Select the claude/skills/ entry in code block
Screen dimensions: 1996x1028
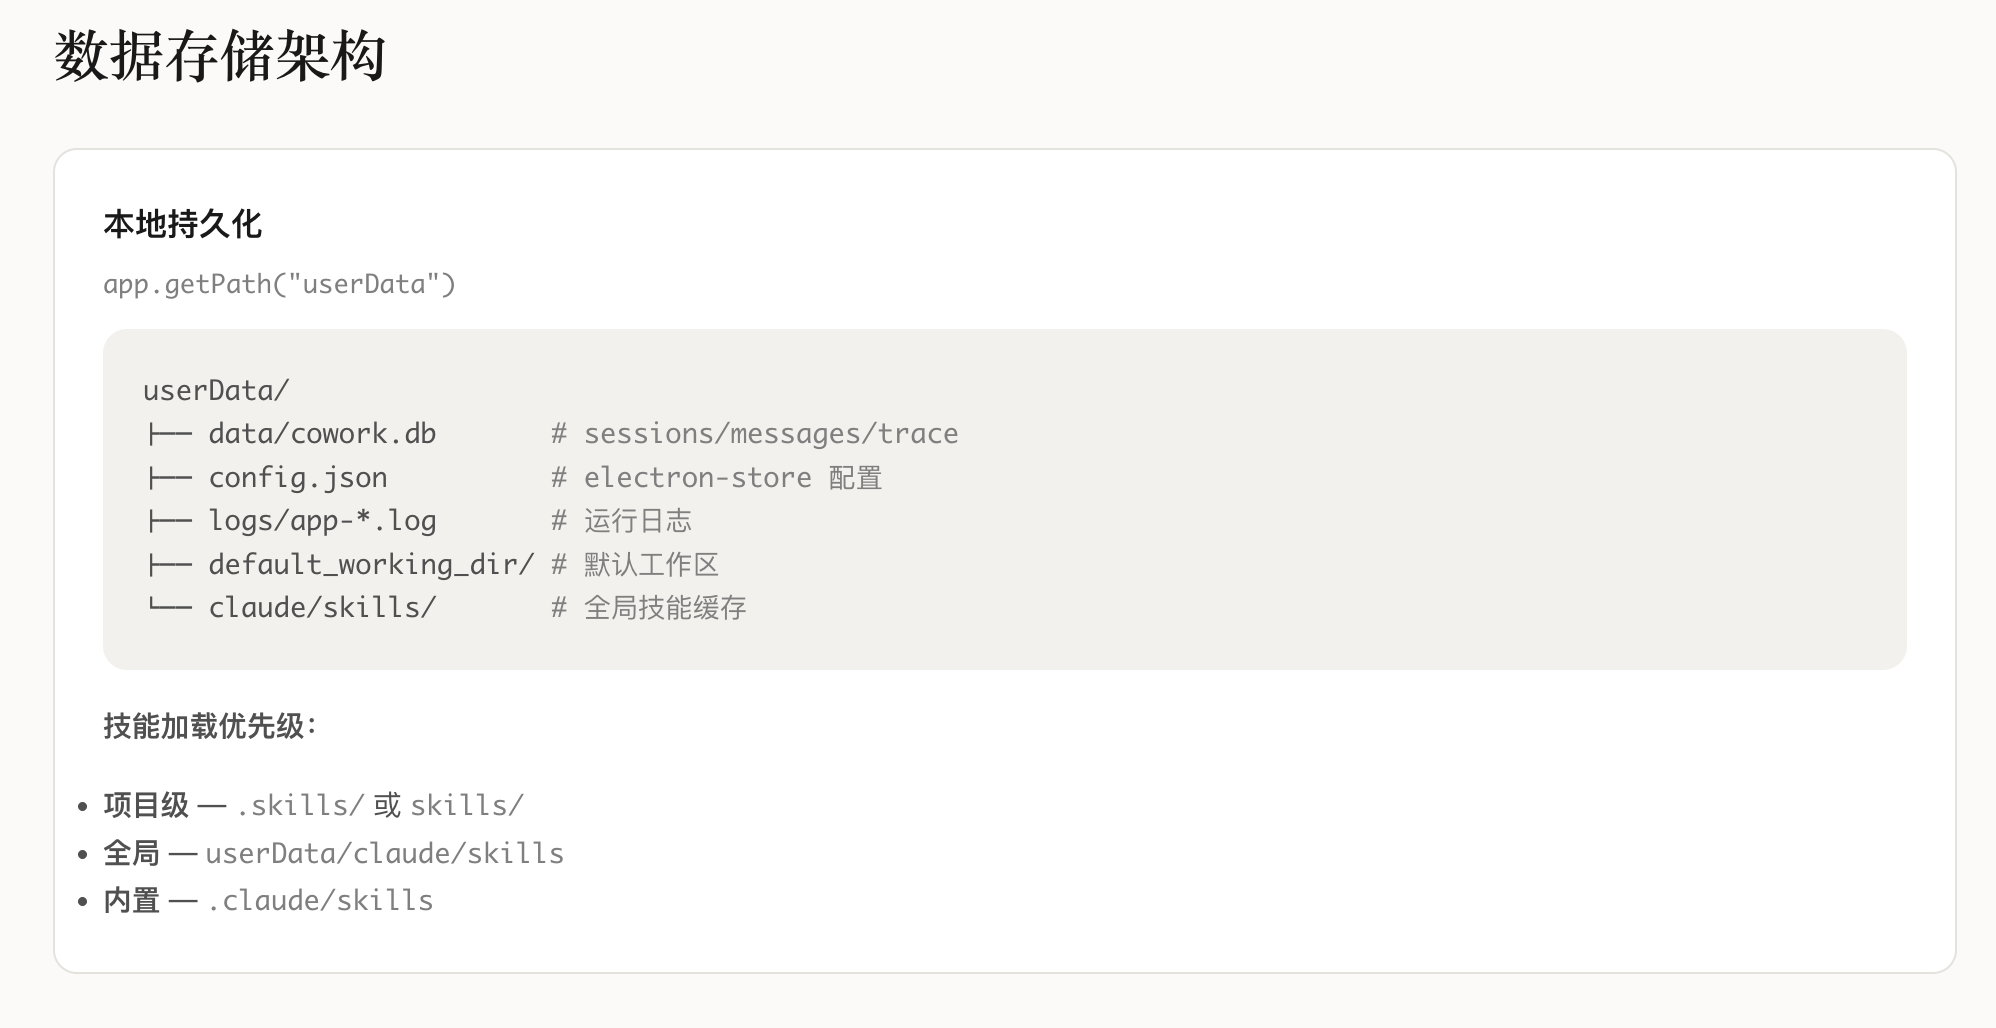(322, 608)
